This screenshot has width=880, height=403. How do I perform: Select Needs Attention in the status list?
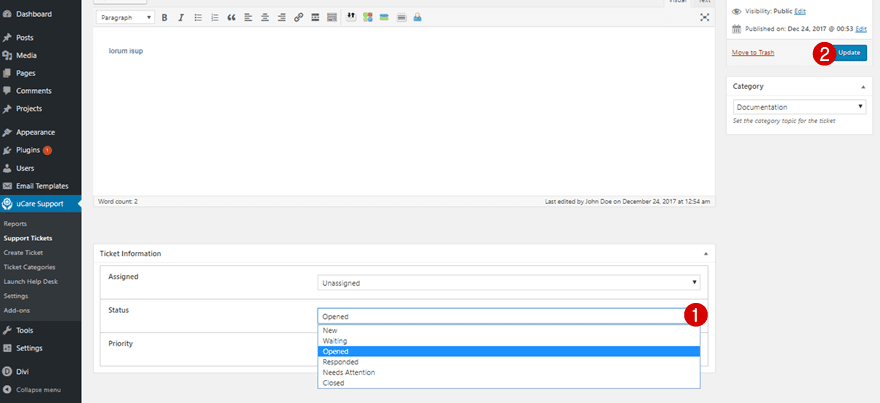pos(508,372)
